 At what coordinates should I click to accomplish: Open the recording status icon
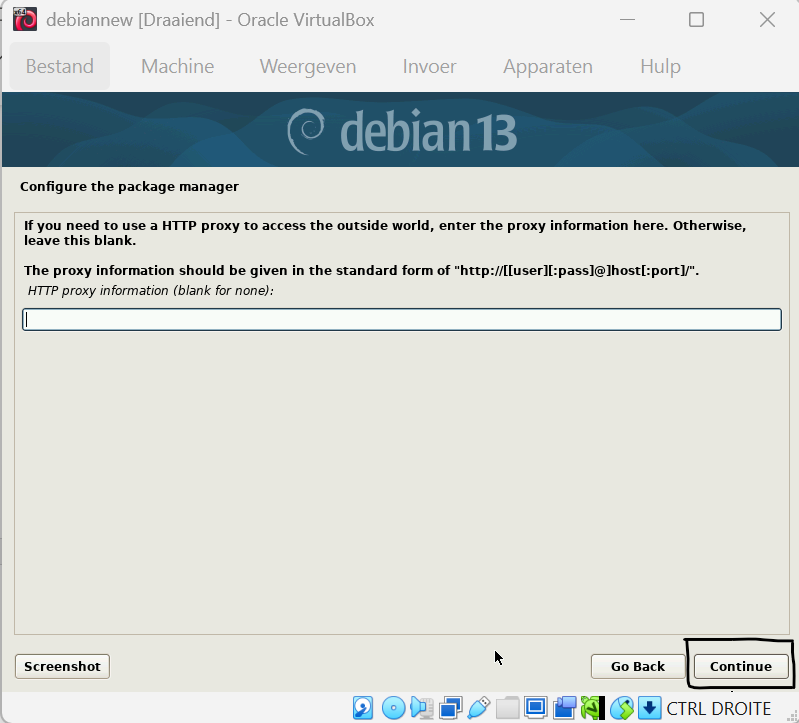tap(564, 708)
